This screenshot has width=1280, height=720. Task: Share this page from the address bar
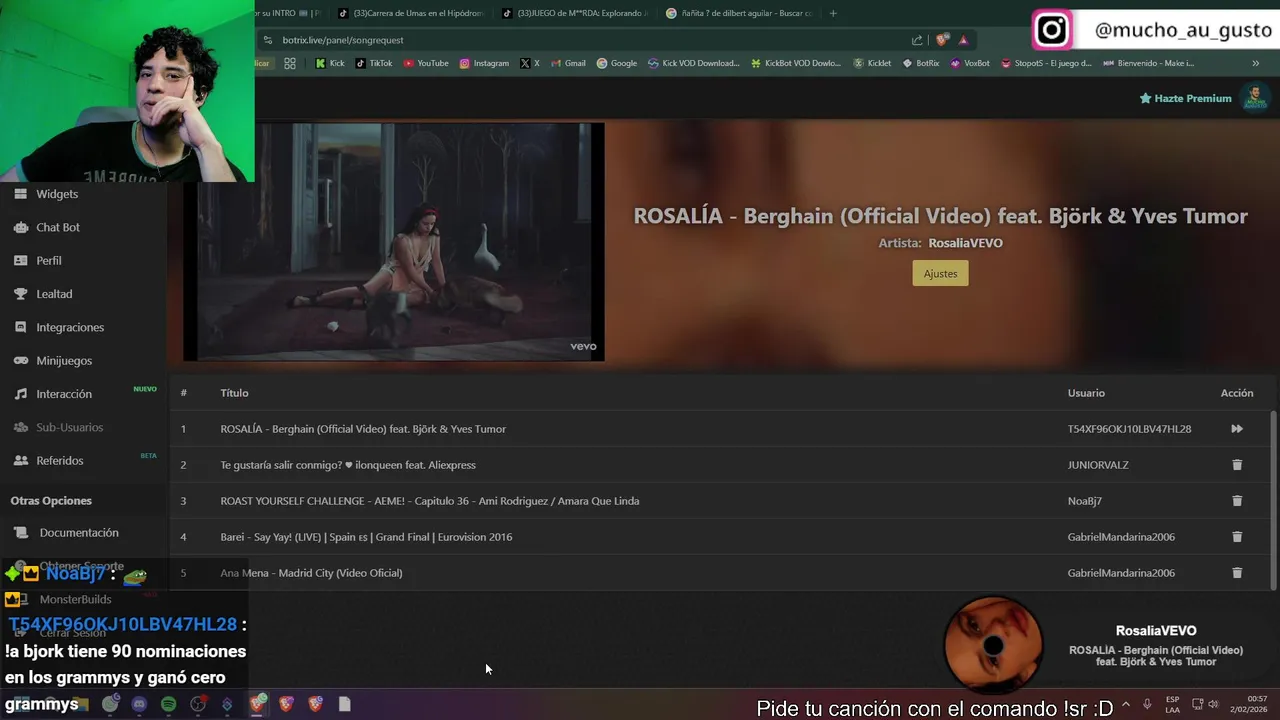(x=917, y=40)
